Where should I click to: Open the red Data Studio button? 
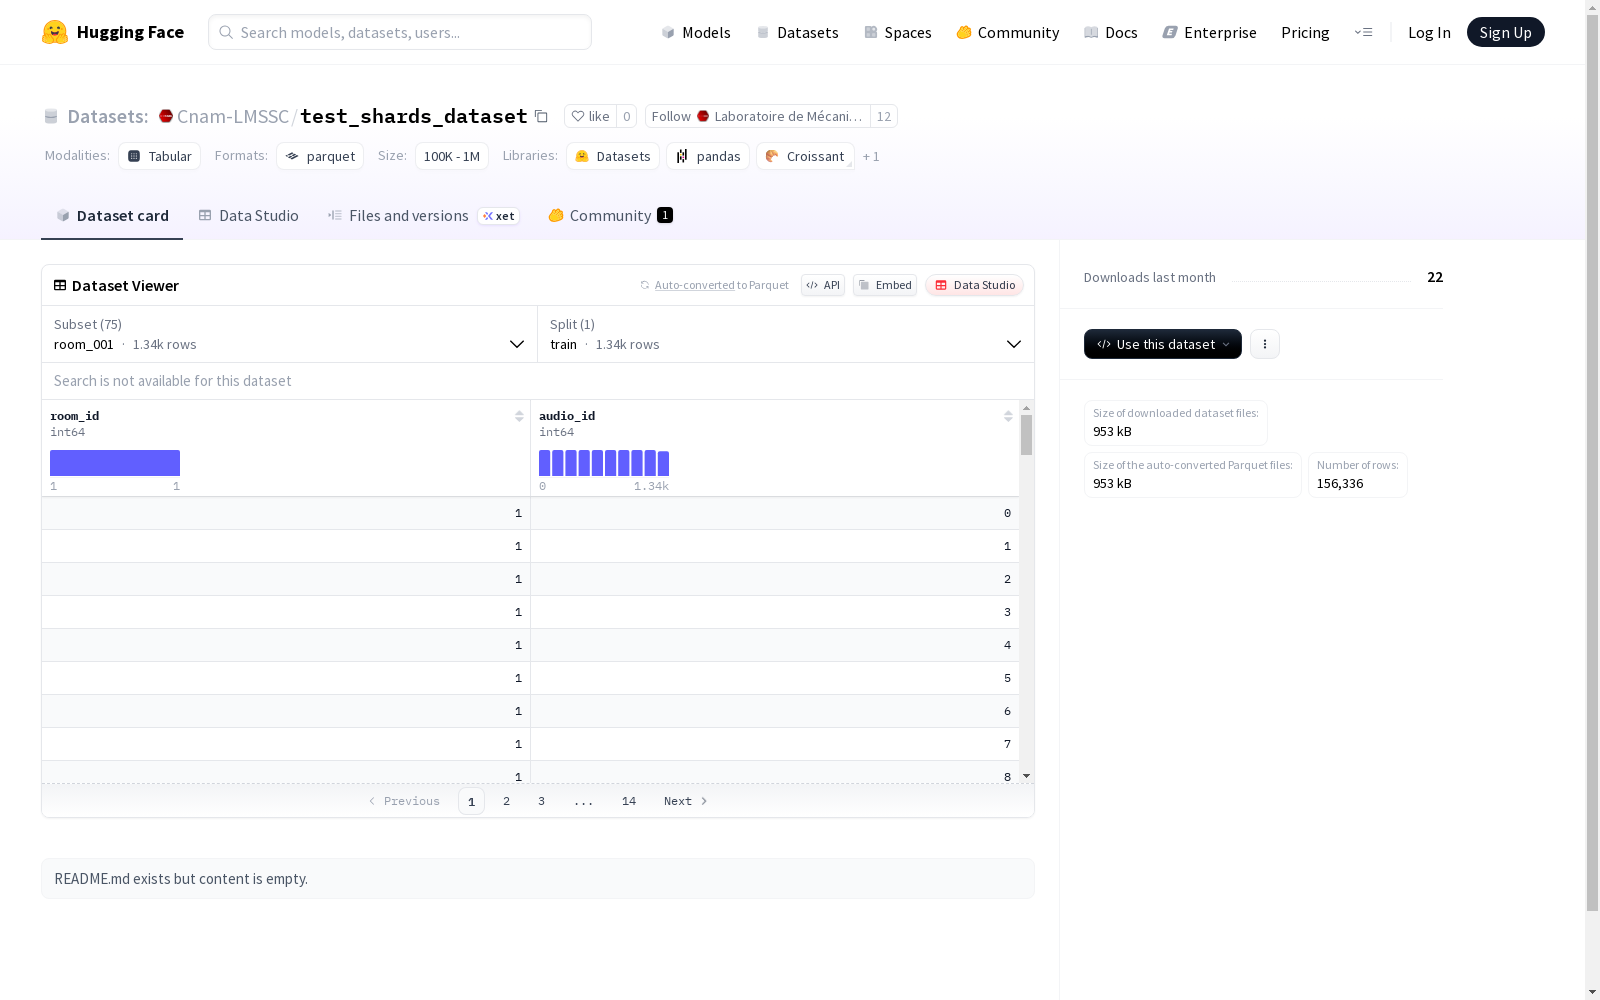point(975,285)
